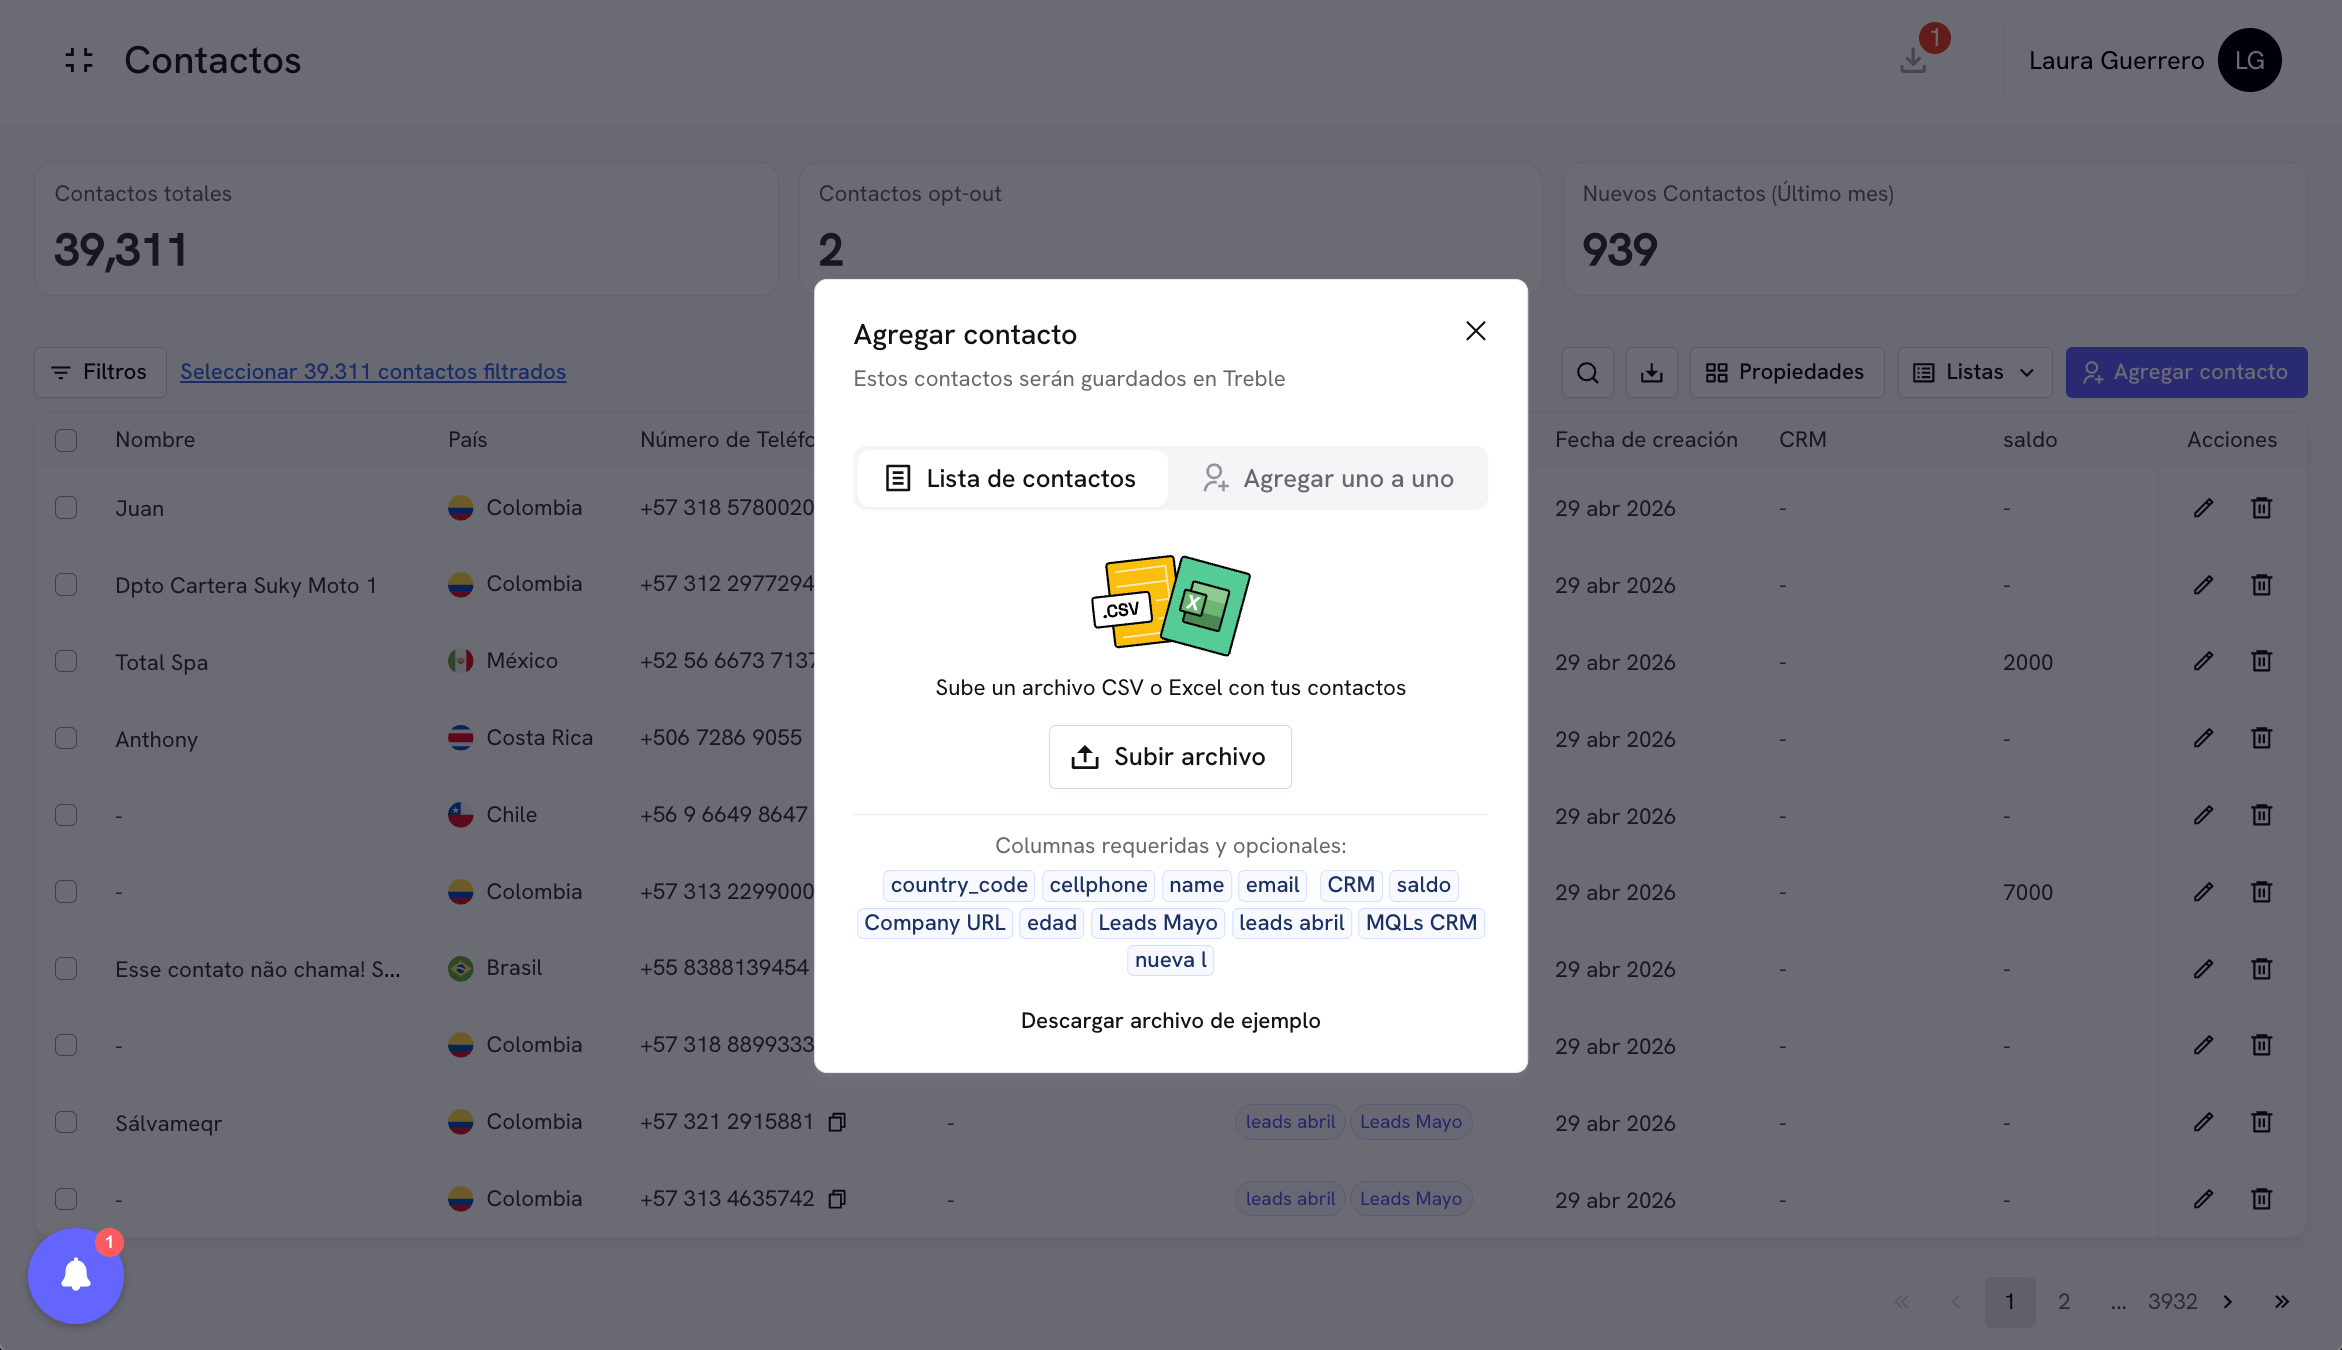Open the Propiedades button
Image resolution: width=2342 pixels, height=1350 pixels.
[1786, 373]
